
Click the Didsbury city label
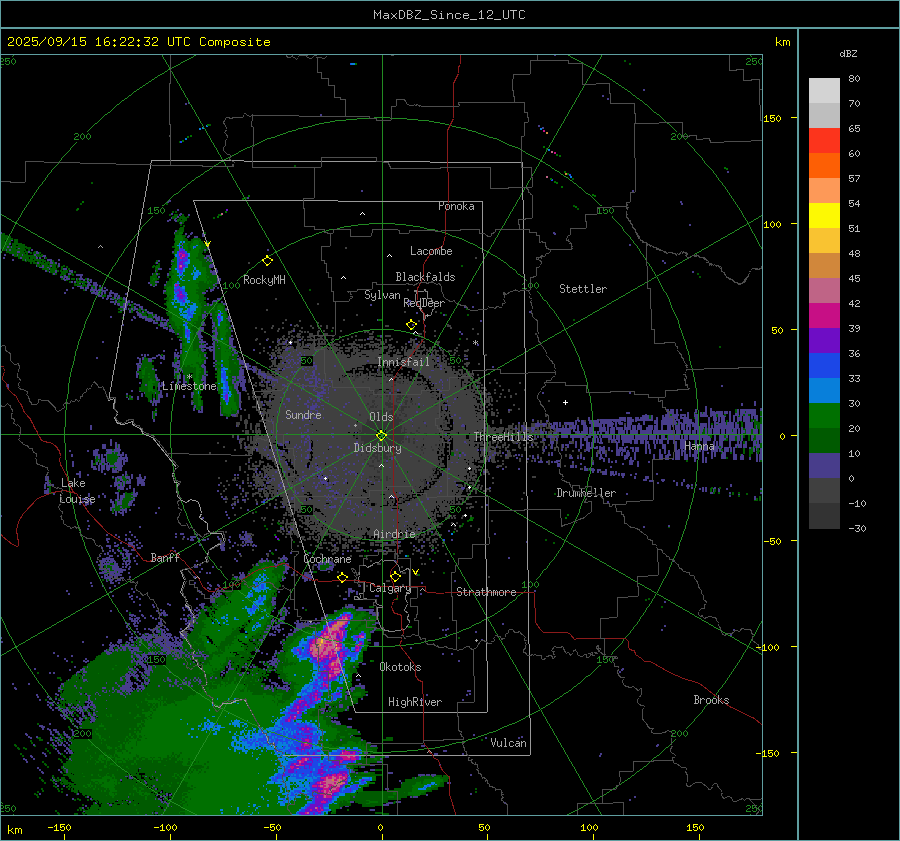[x=378, y=448]
